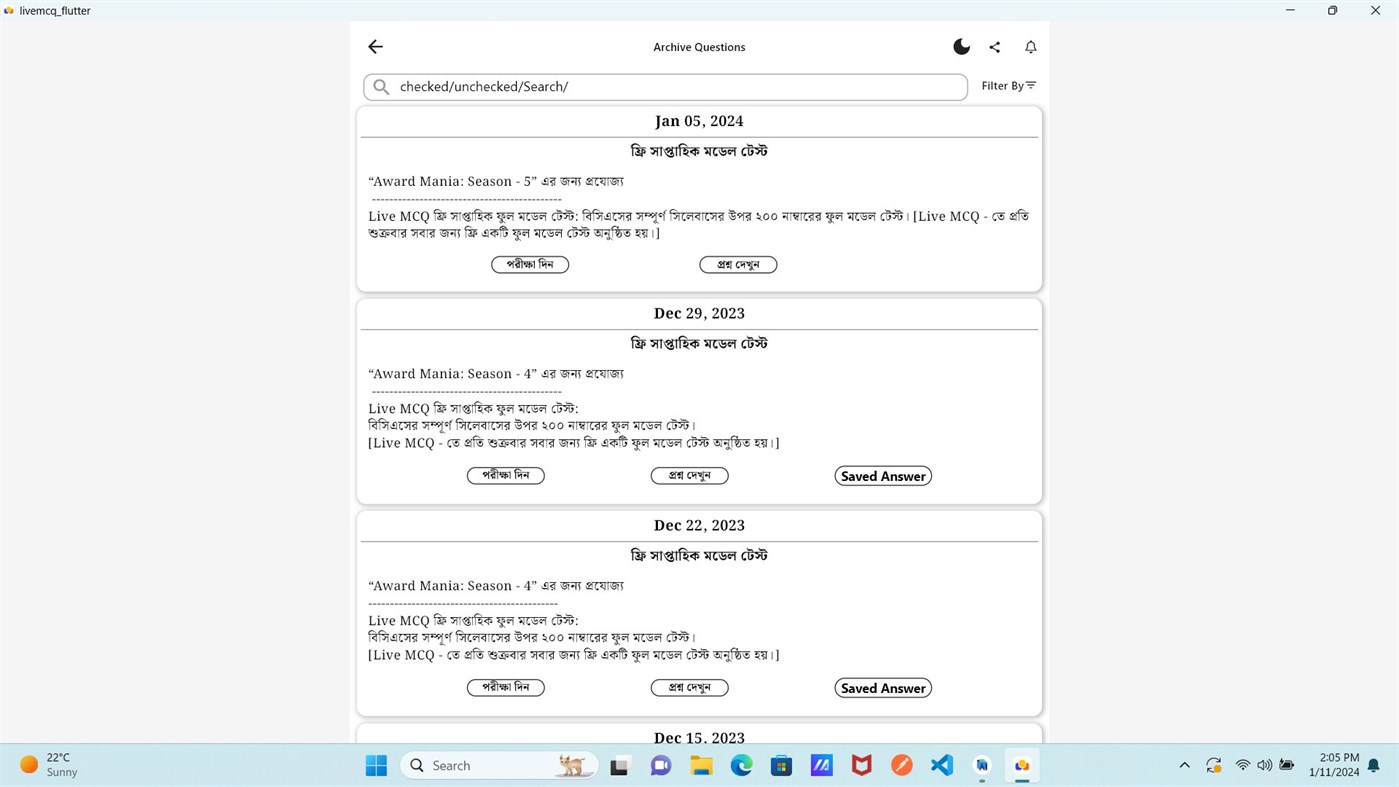Open Saved Answer for Dec 22, 2023
Screen dimensions: 1399x787
[x=882, y=687]
